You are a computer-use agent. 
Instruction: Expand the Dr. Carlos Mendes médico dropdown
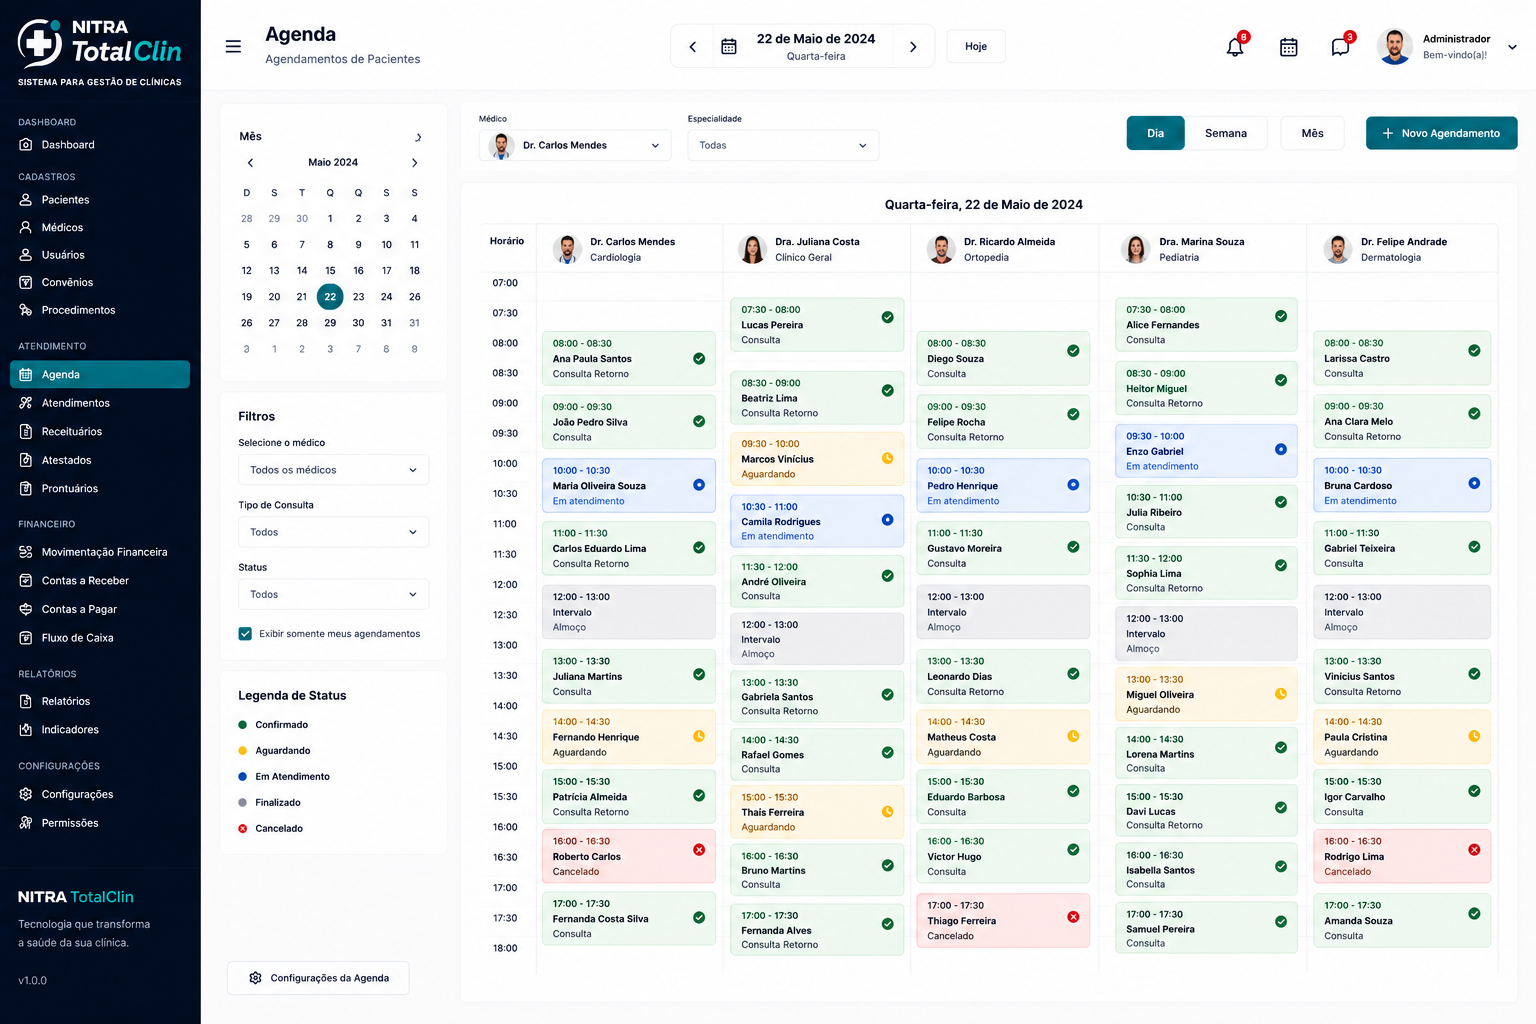575,145
